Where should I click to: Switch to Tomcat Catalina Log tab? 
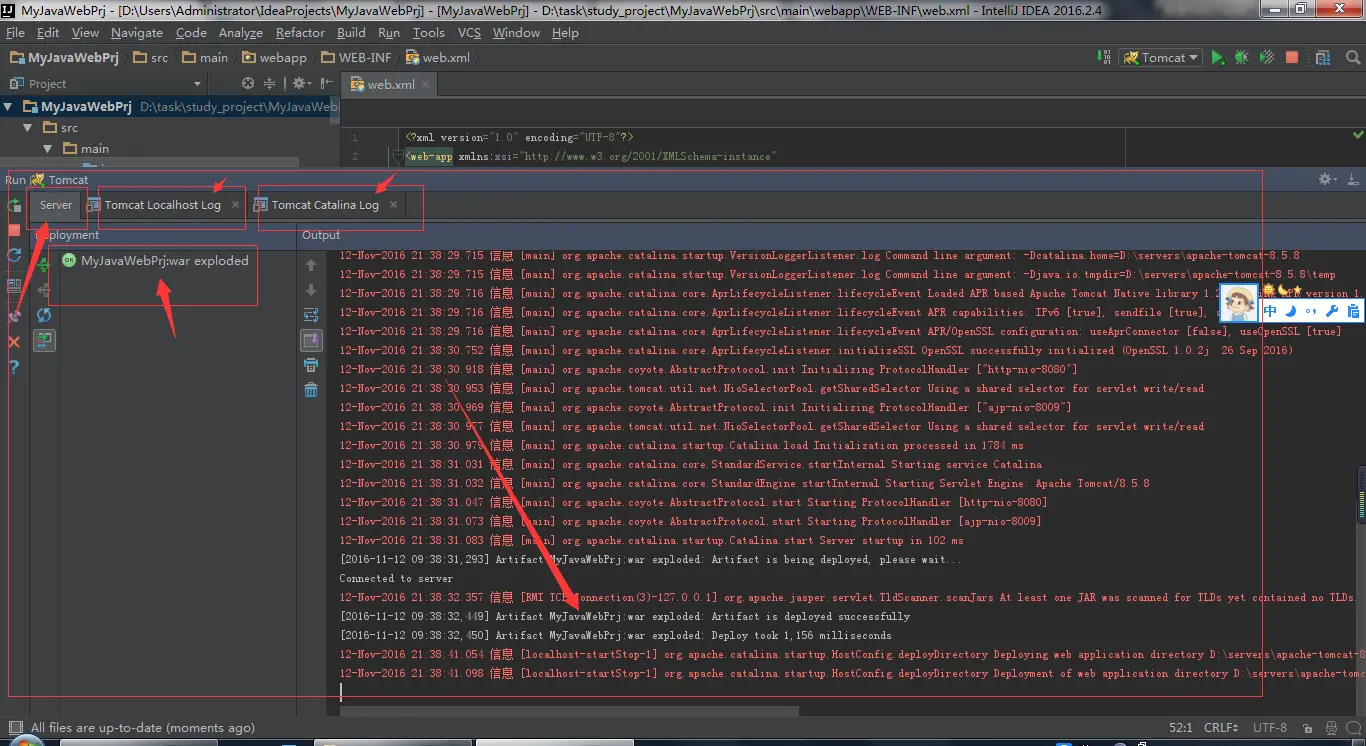tap(325, 205)
